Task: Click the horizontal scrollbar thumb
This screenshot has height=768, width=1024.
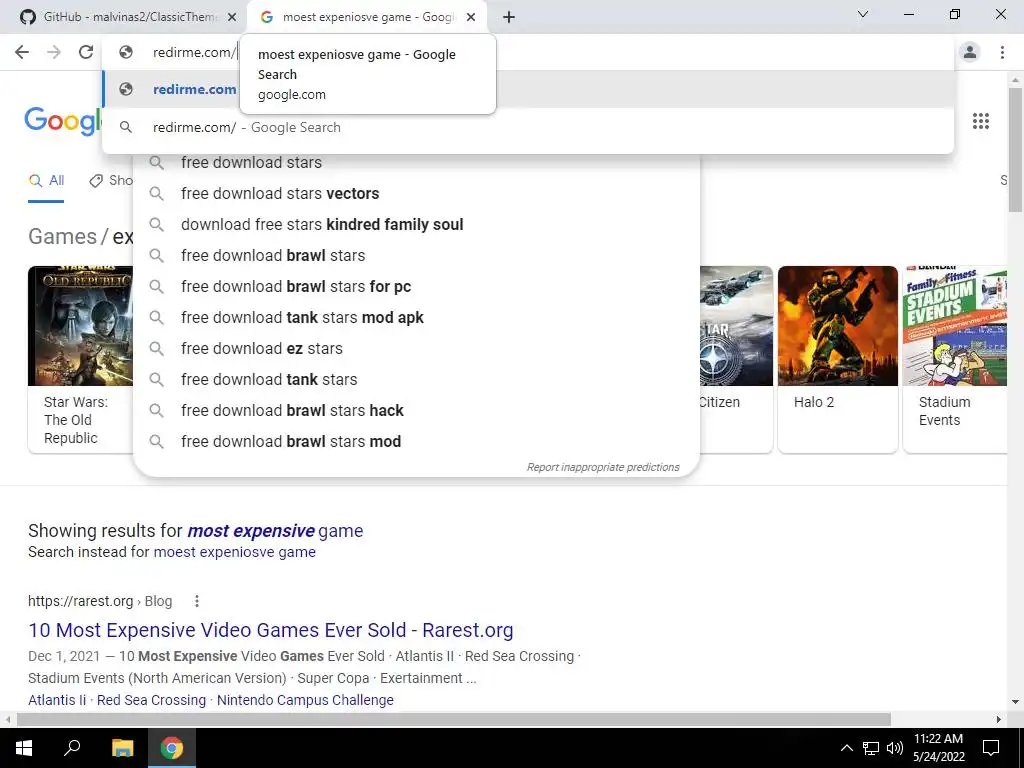Action: coord(453,719)
